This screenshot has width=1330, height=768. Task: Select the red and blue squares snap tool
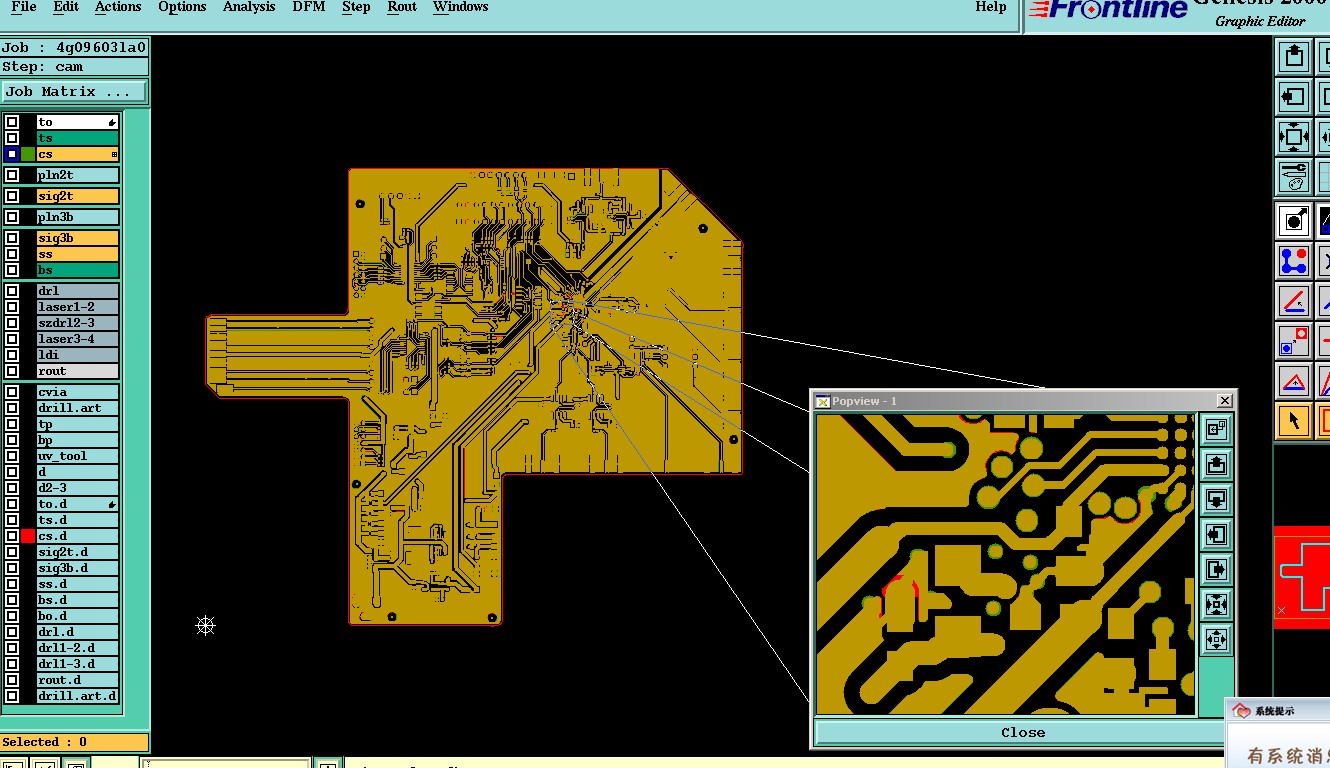(1294, 341)
